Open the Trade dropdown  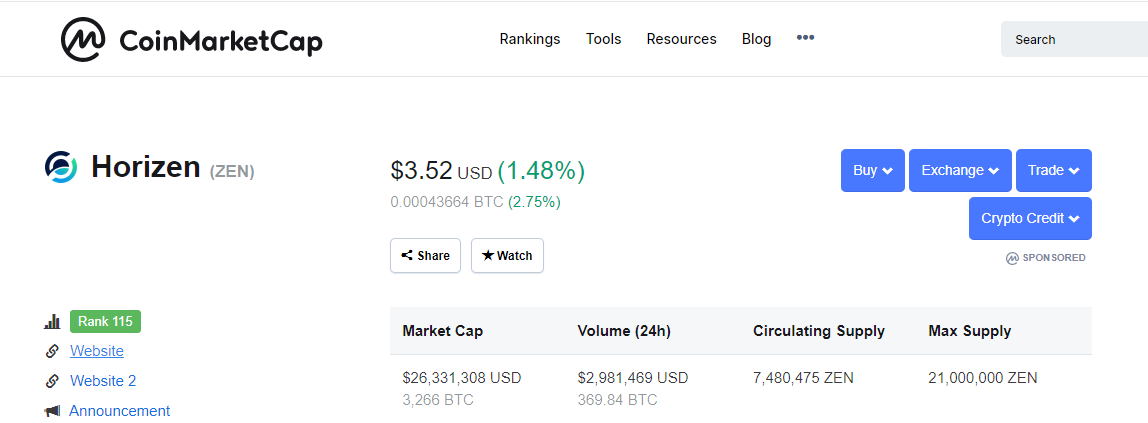1053,170
